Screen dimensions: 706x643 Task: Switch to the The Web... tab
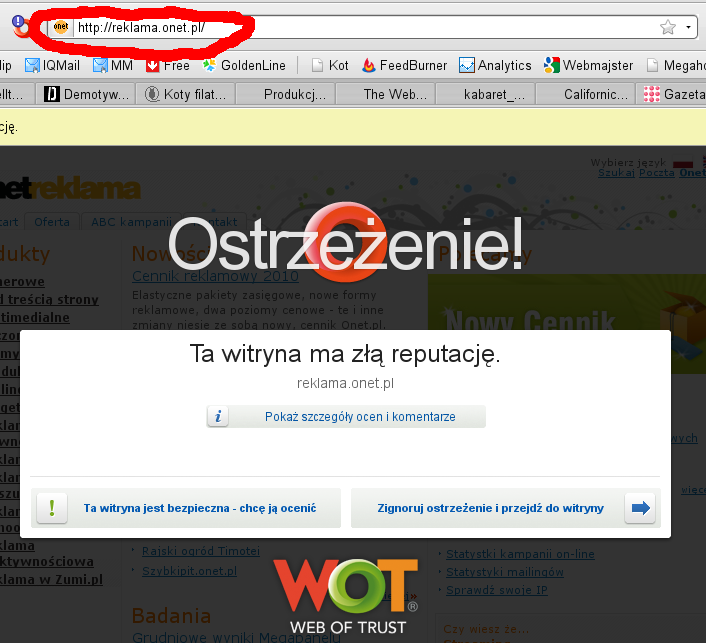(385, 94)
